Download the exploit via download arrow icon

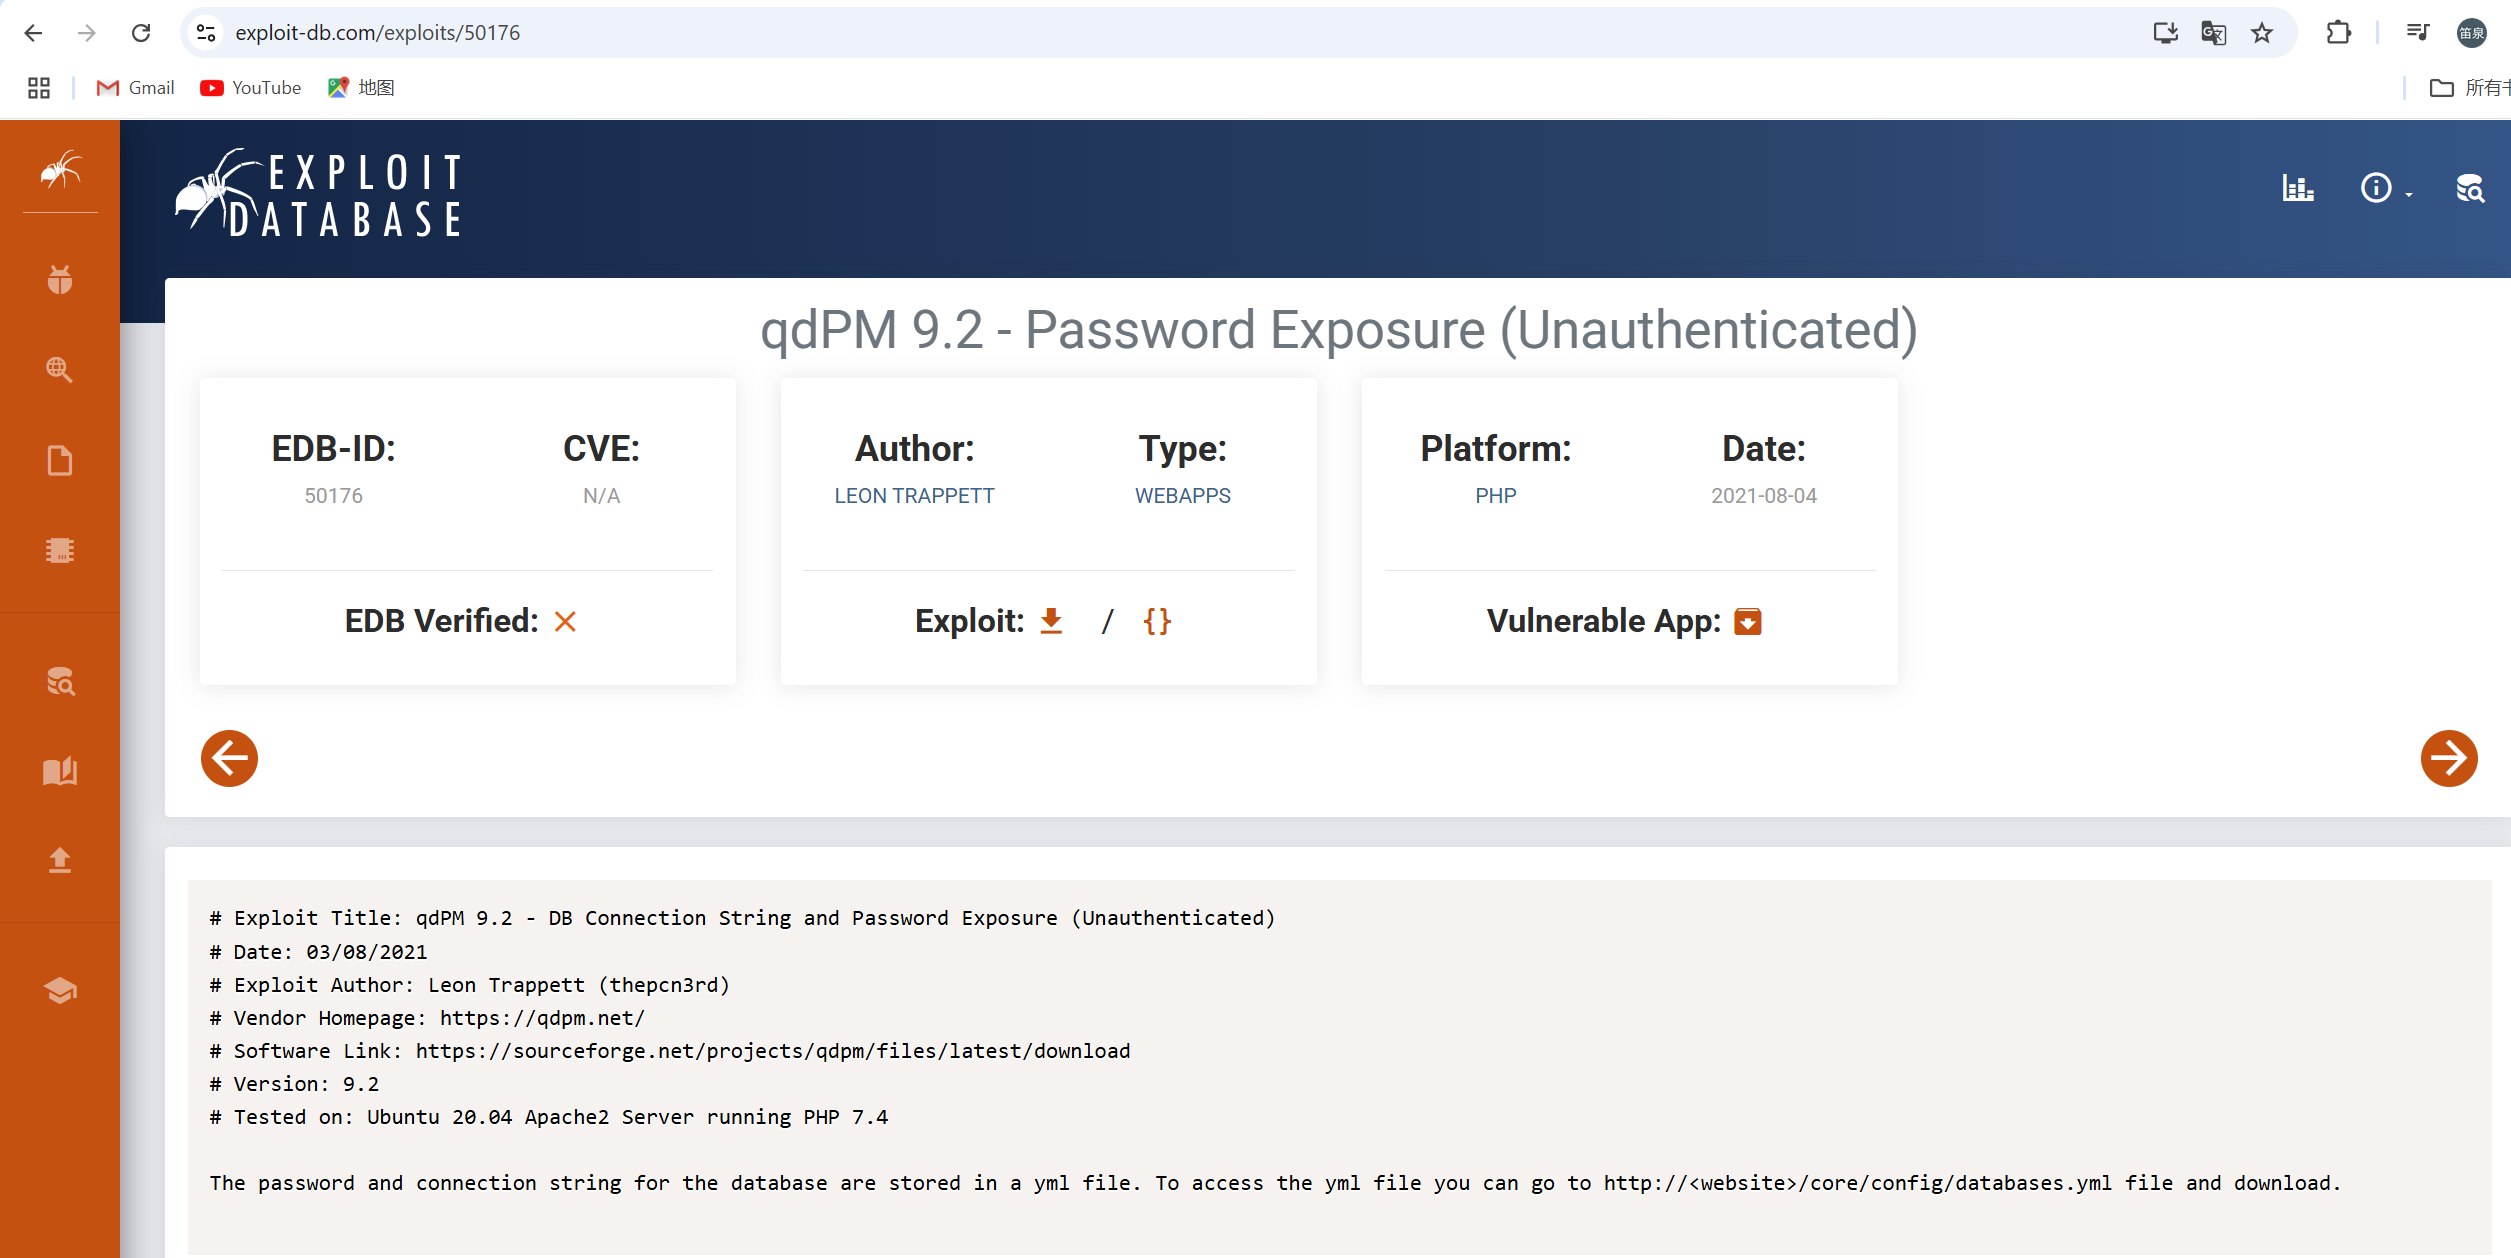coord(1051,621)
